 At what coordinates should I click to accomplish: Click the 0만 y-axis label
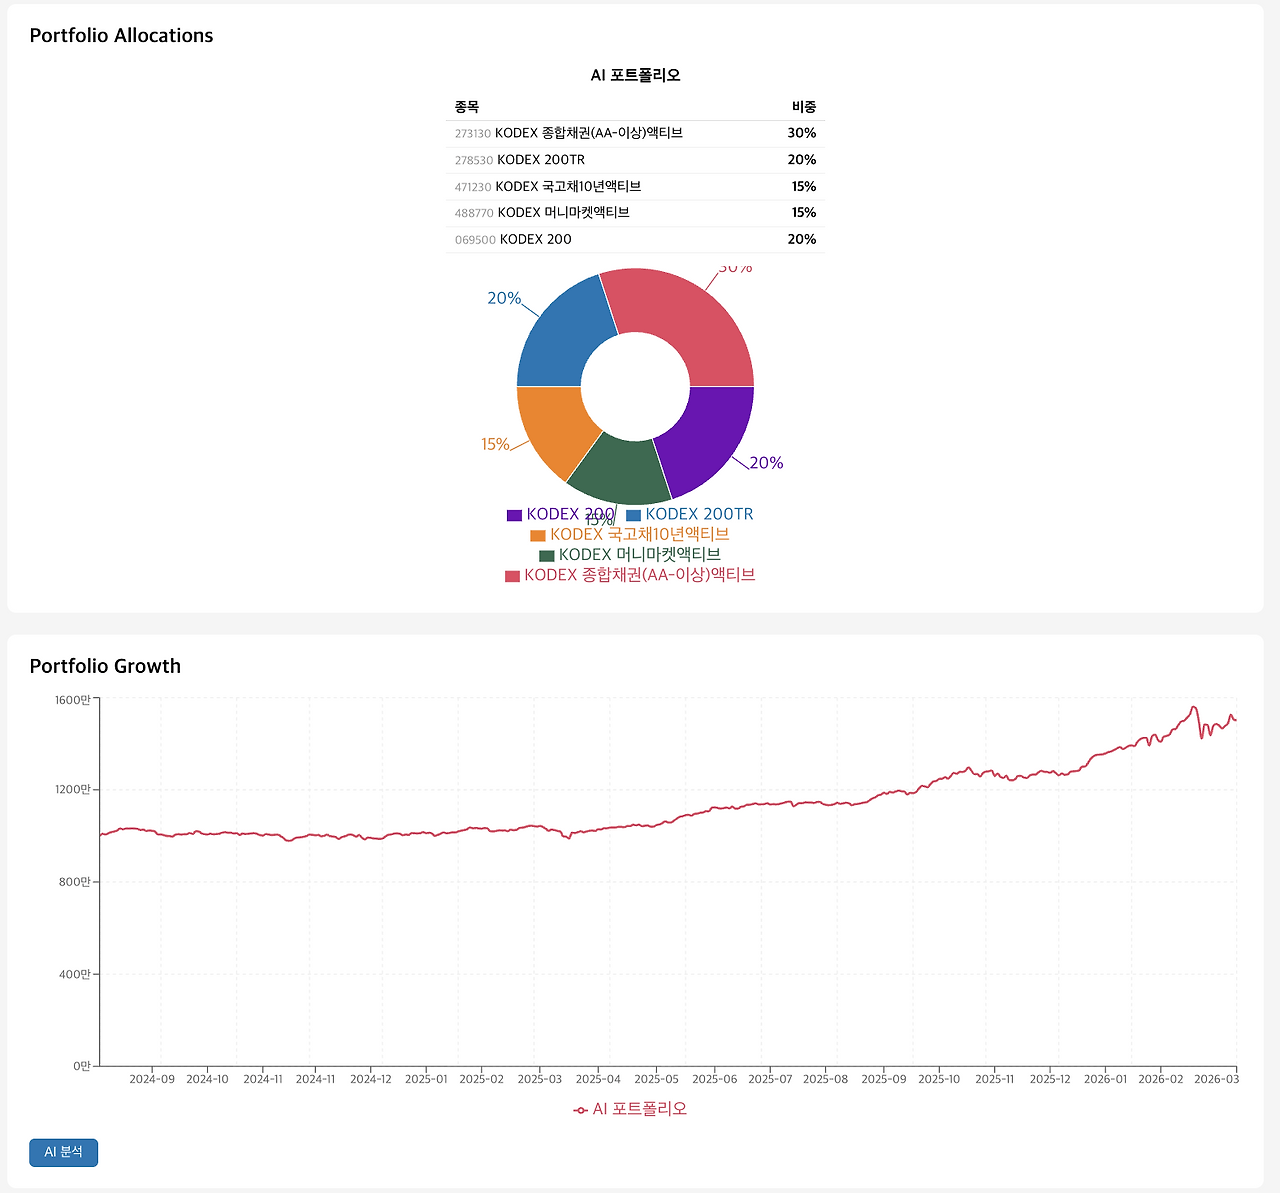click(82, 1066)
